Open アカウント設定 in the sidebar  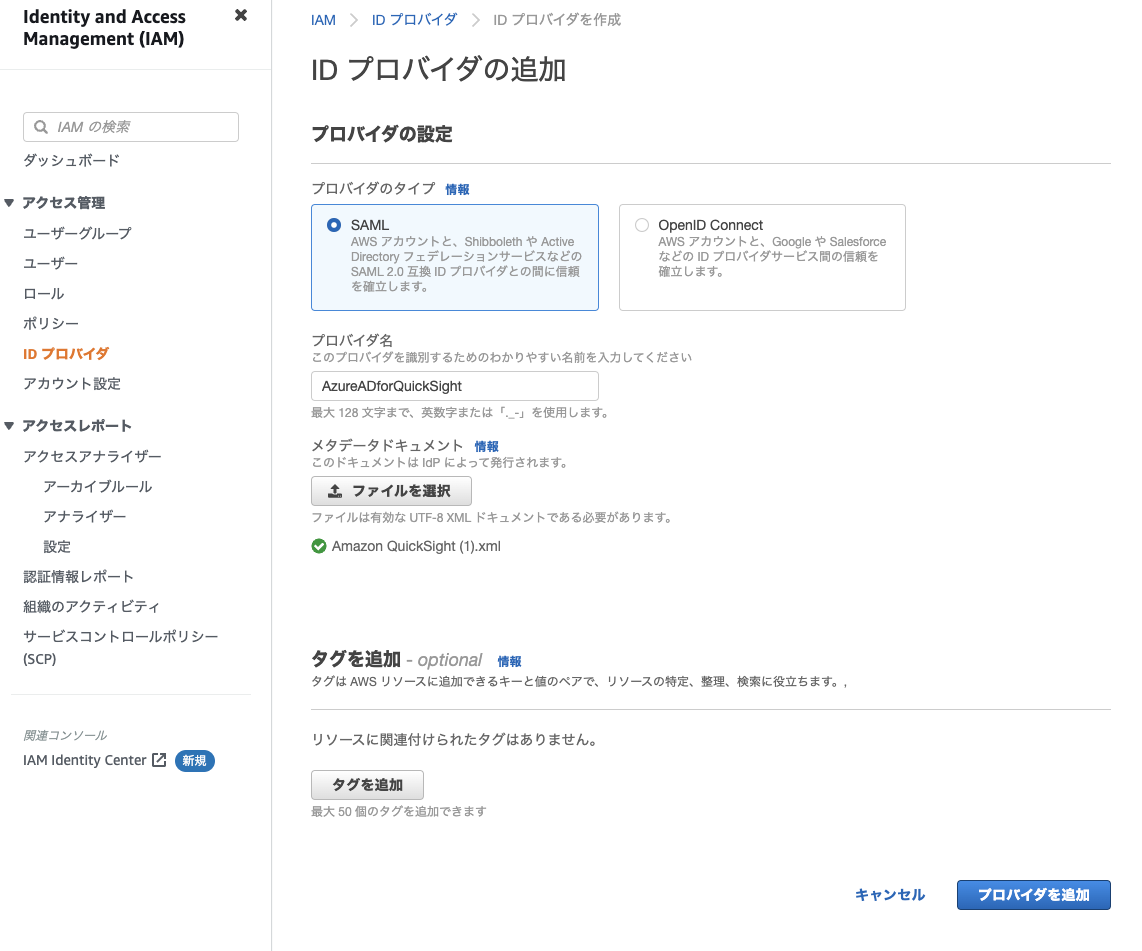[72, 384]
